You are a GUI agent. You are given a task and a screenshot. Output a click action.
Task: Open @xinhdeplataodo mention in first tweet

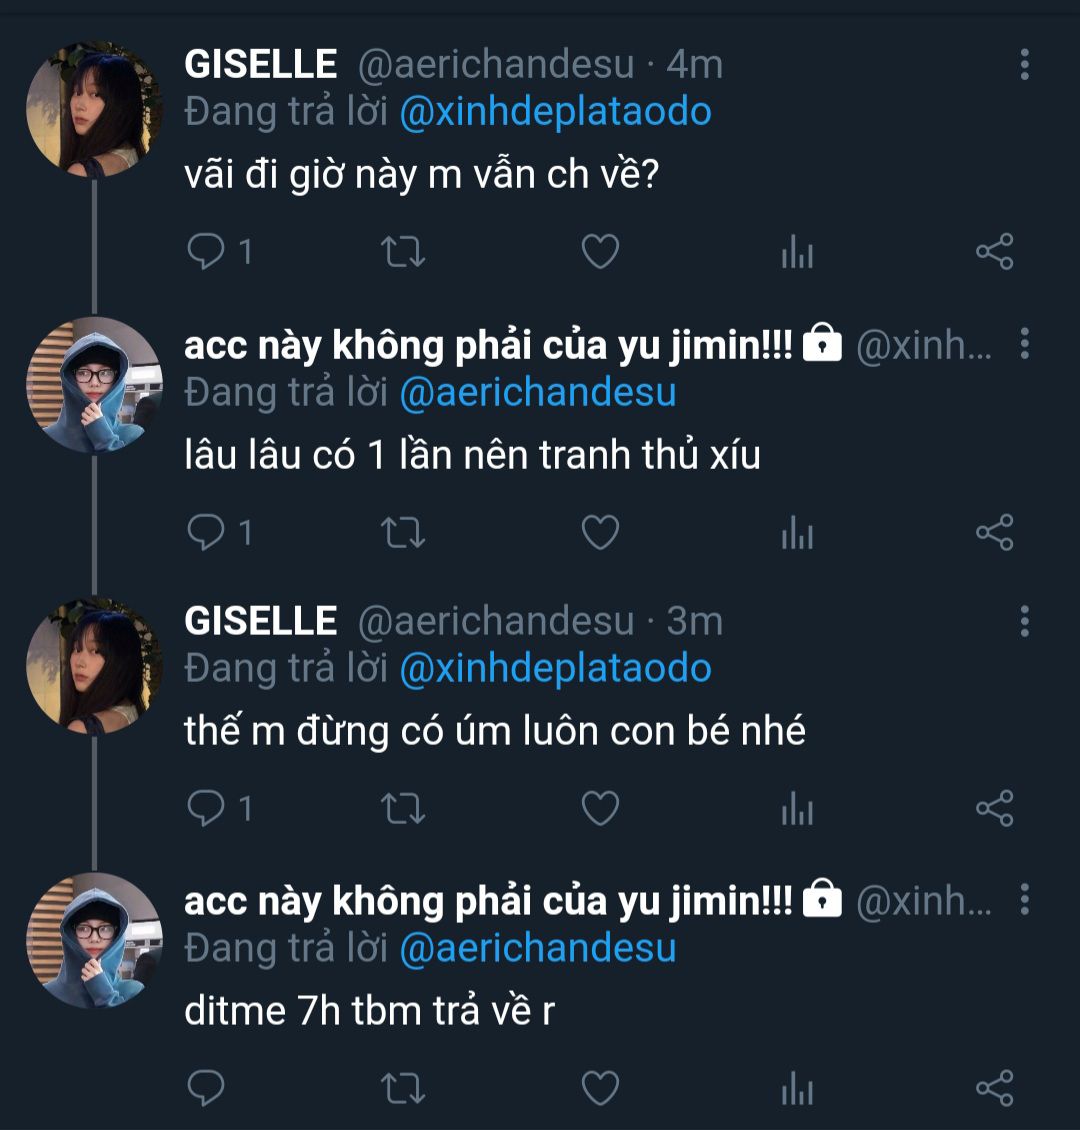point(555,111)
